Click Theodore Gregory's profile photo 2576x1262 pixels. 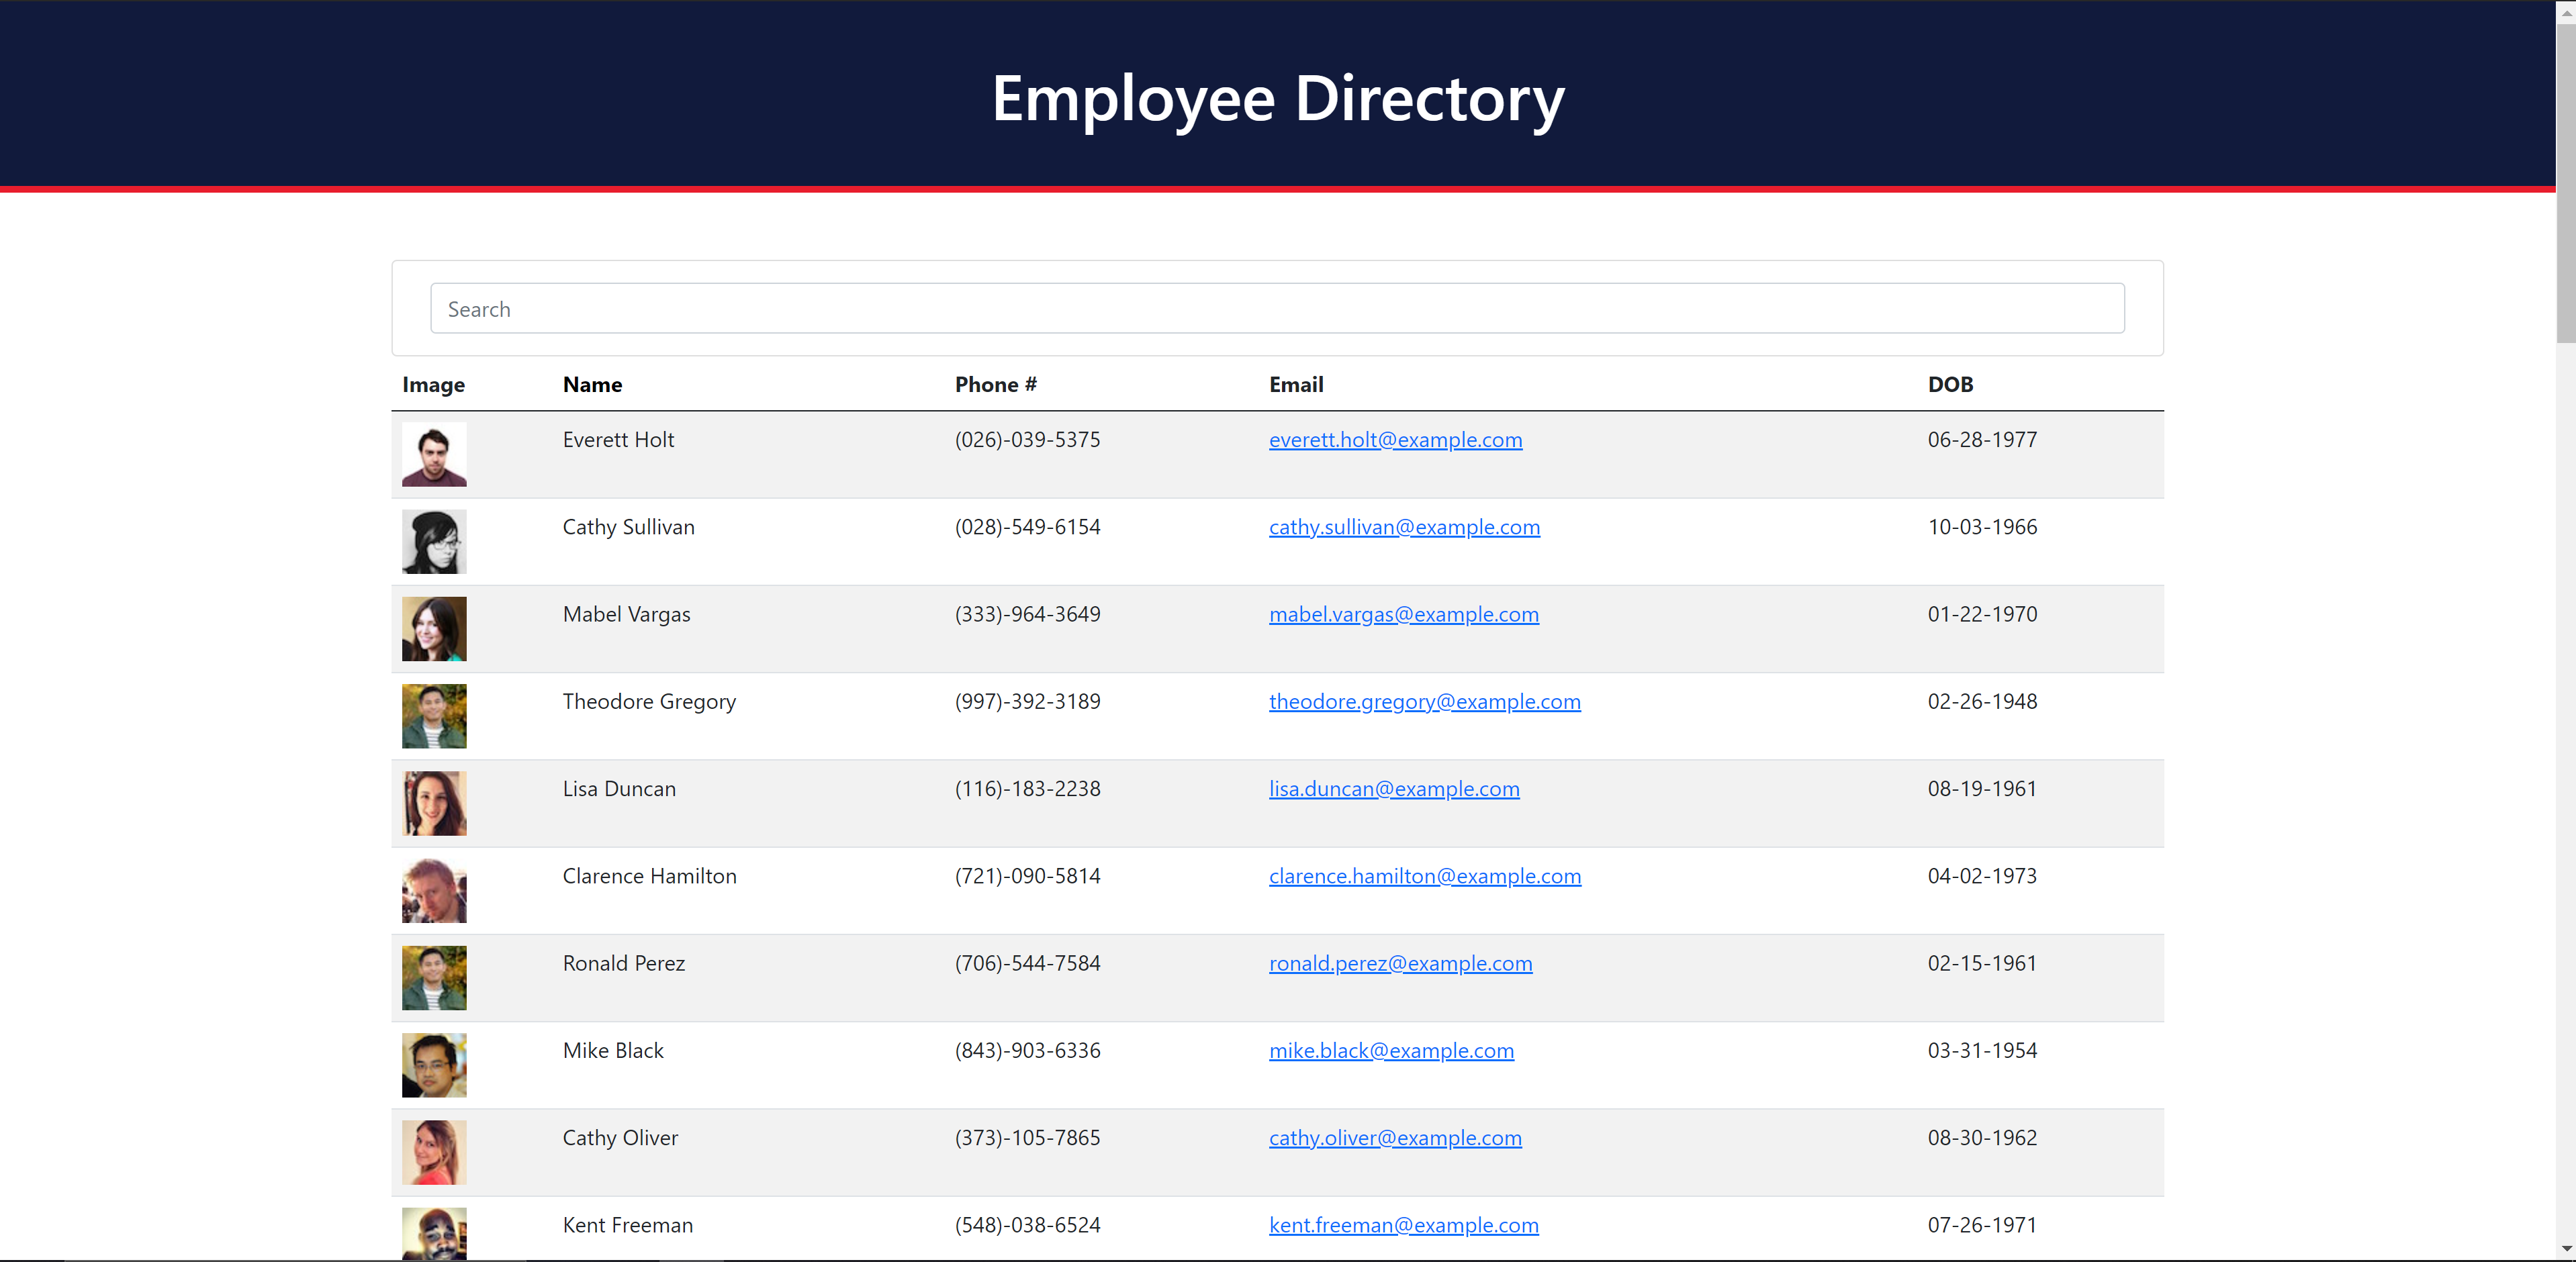(x=434, y=716)
